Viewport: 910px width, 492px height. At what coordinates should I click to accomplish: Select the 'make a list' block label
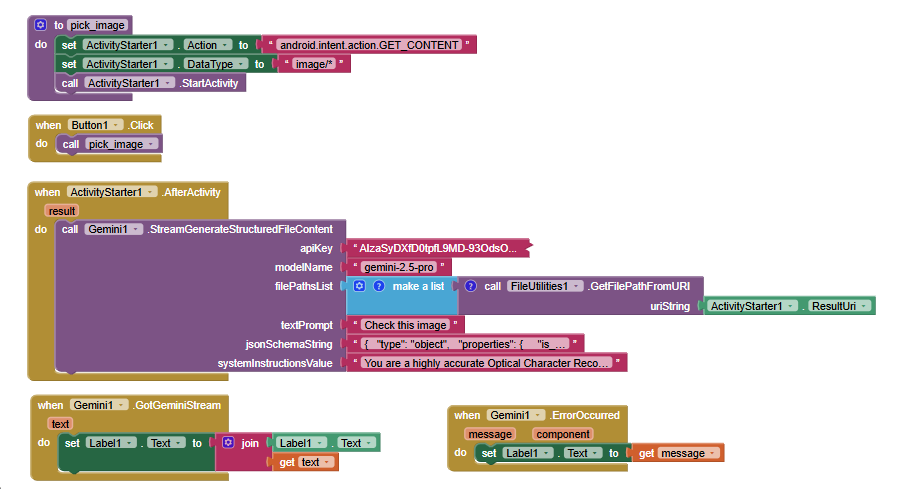coord(418,286)
